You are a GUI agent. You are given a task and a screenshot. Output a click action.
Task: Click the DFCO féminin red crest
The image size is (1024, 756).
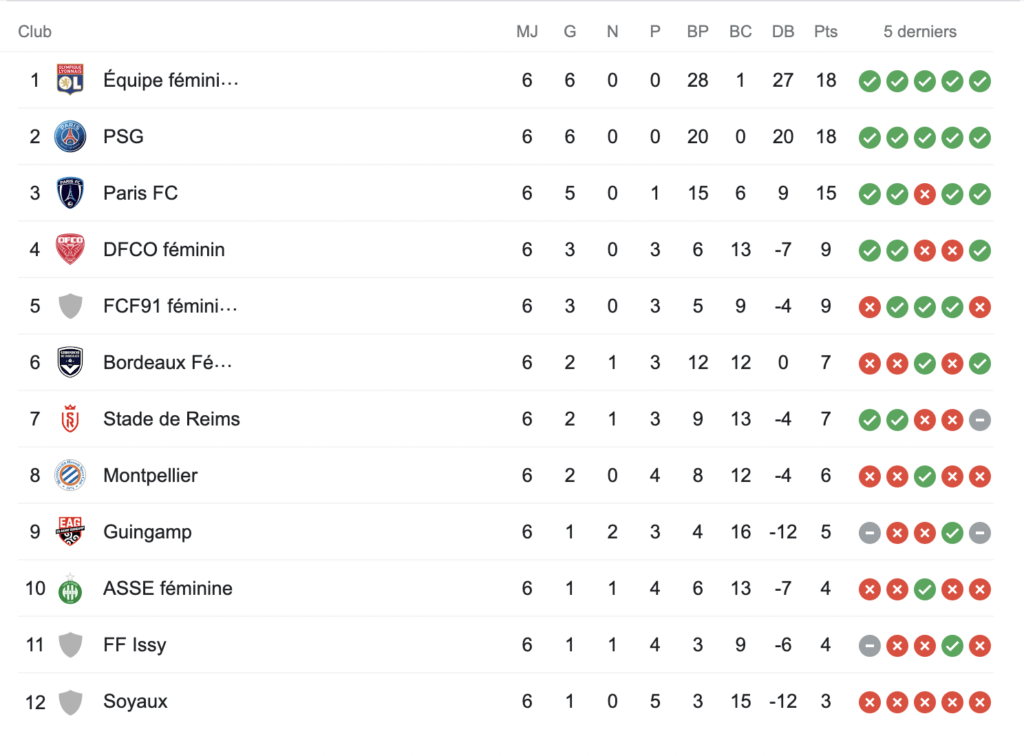click(70, 249)
